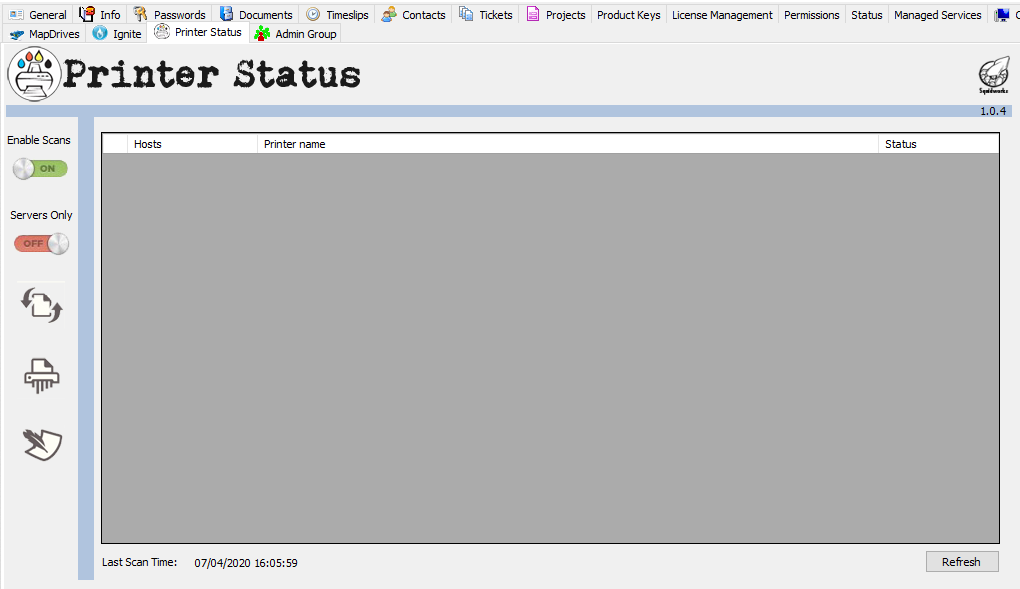Switch to the Tickets tab

[x=486, y=14]
